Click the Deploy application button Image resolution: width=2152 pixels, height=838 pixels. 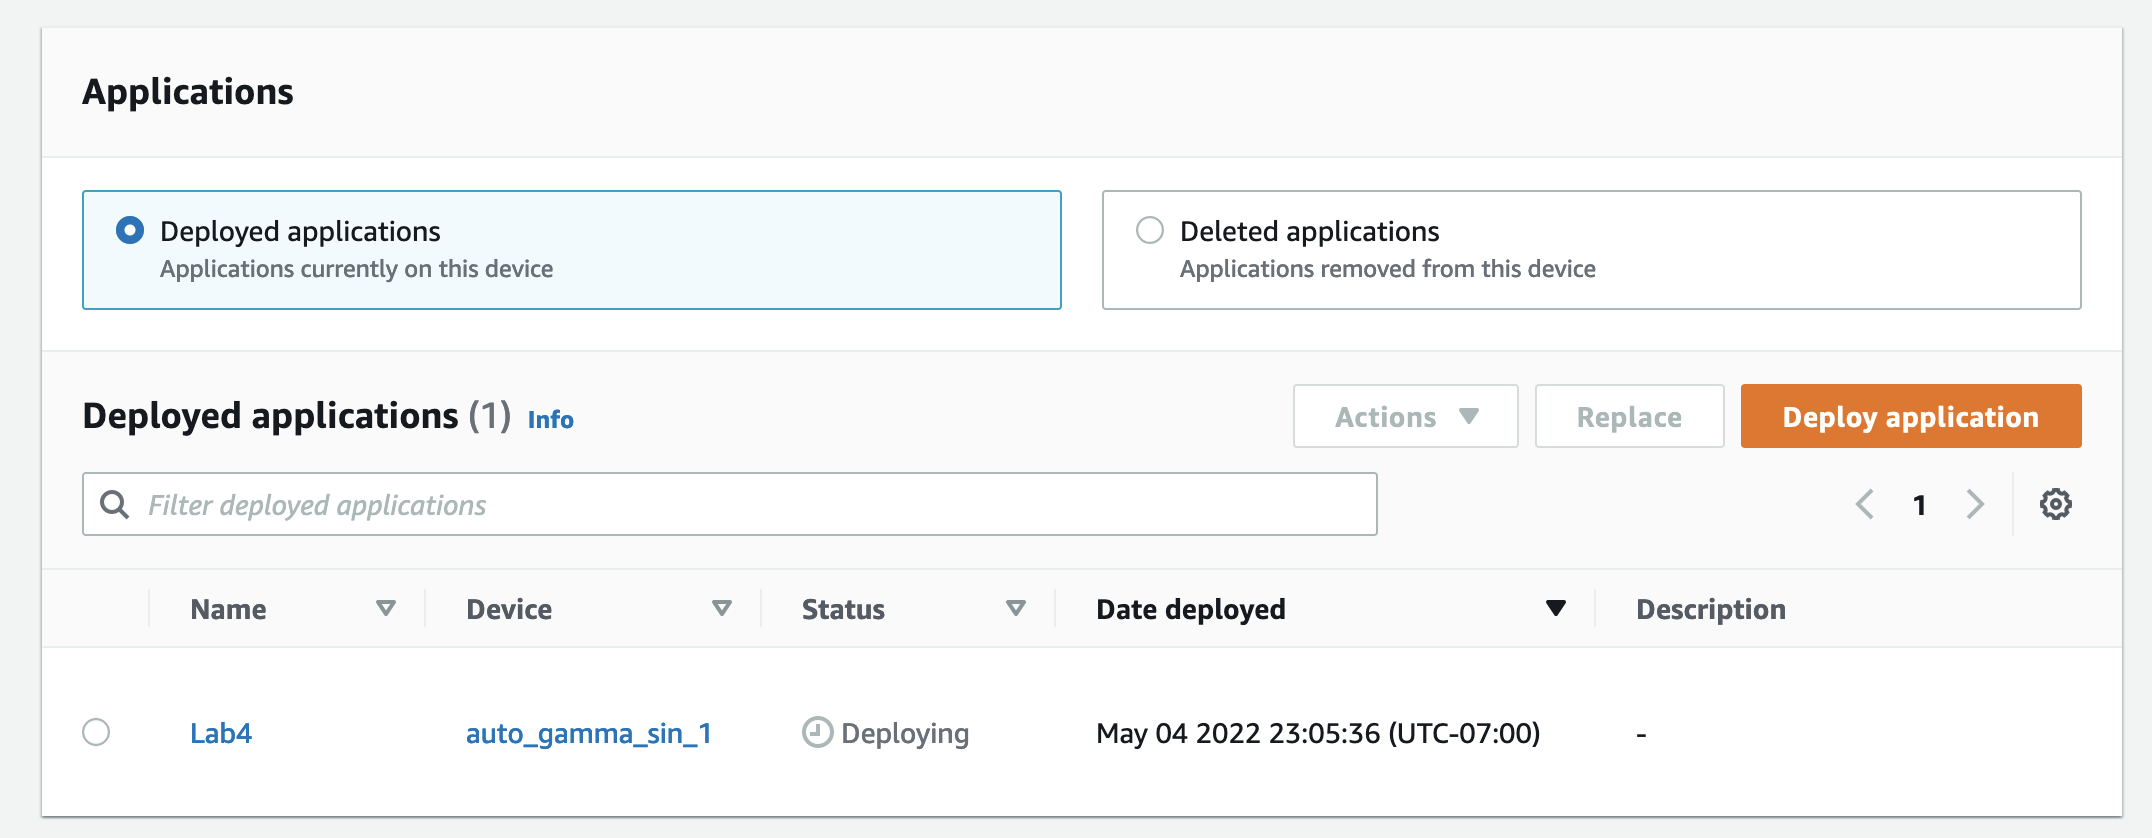pyautogui.click(x=1910, y=416)
